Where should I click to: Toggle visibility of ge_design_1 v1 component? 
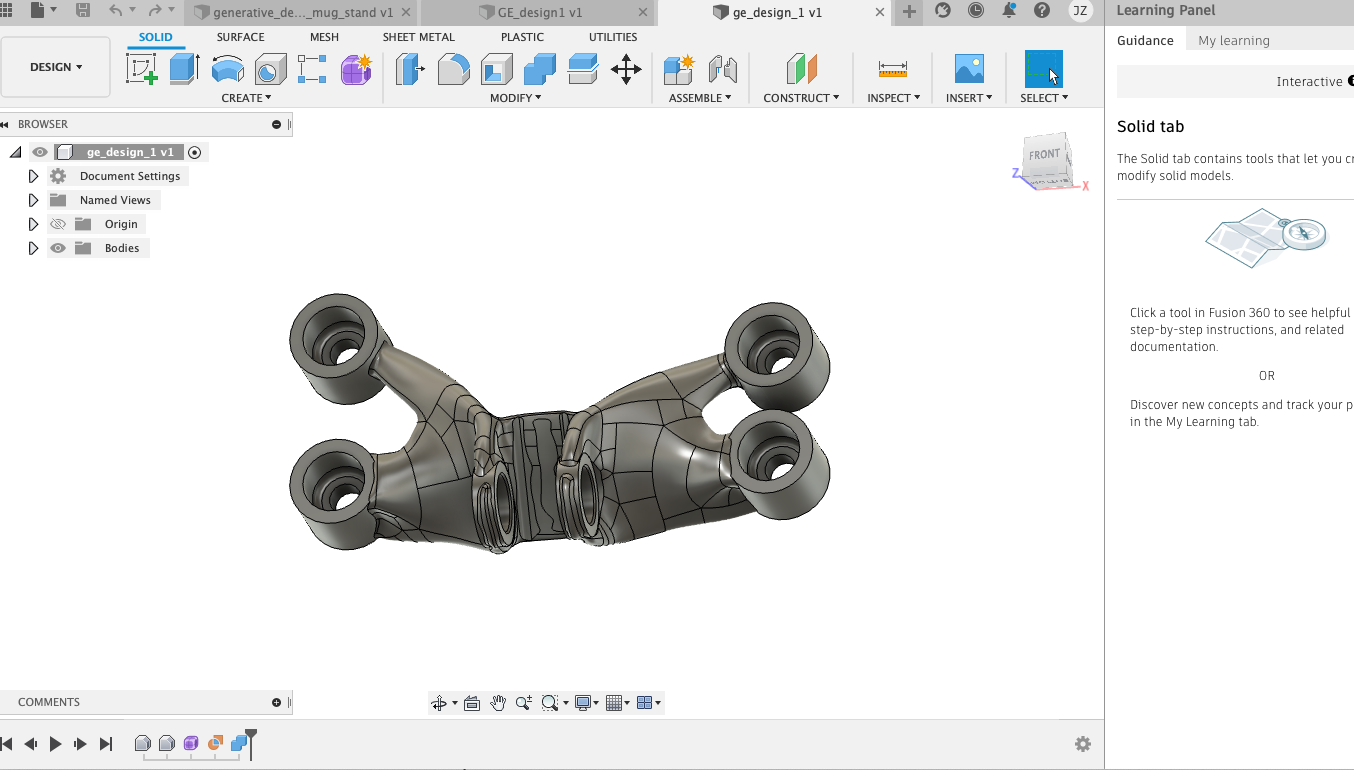click(40, 152)
